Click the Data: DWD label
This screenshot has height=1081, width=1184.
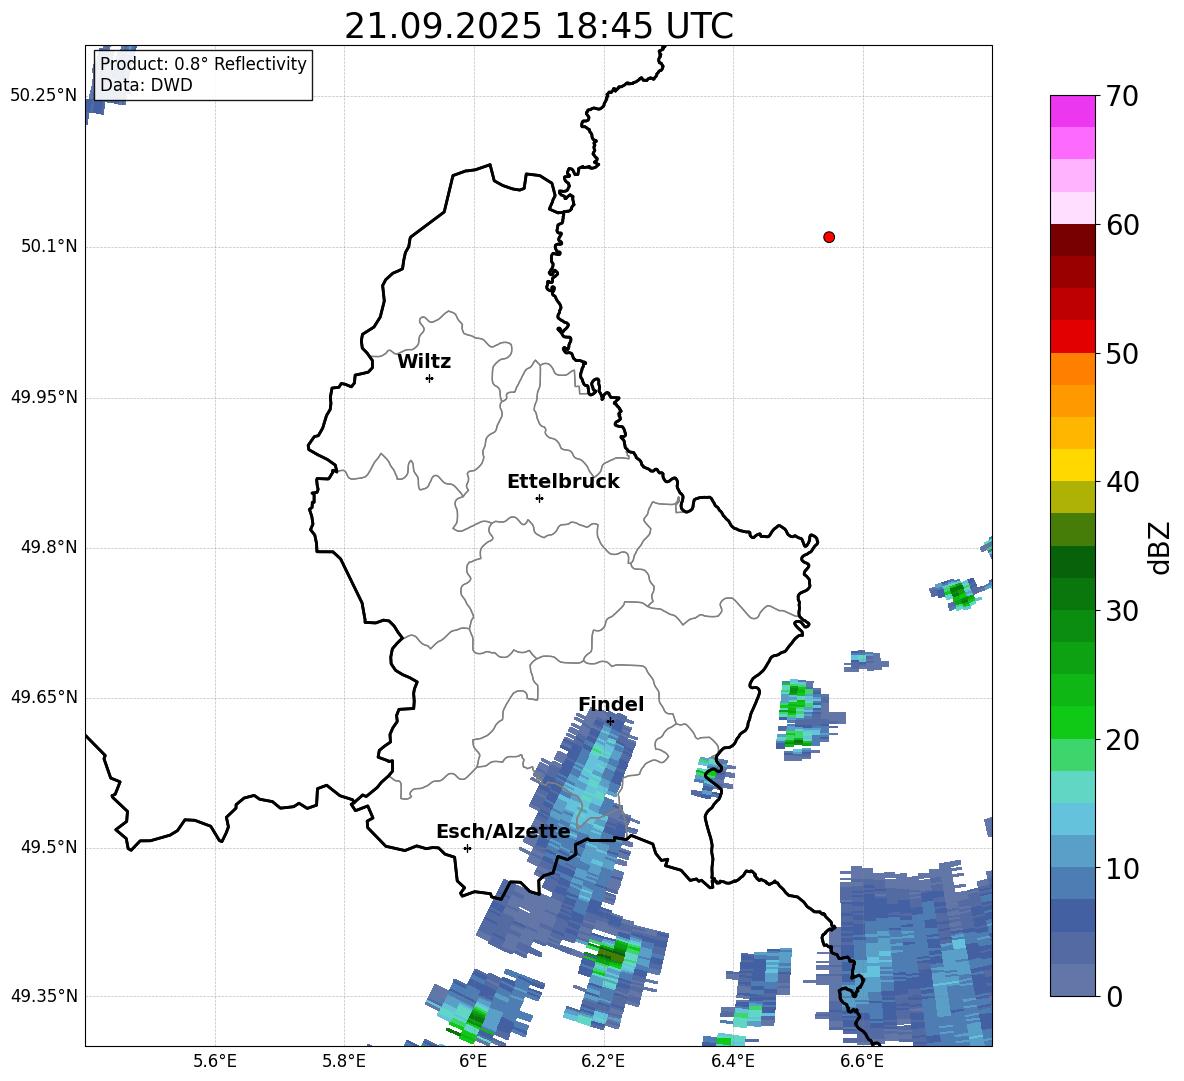tap(146, 85)
